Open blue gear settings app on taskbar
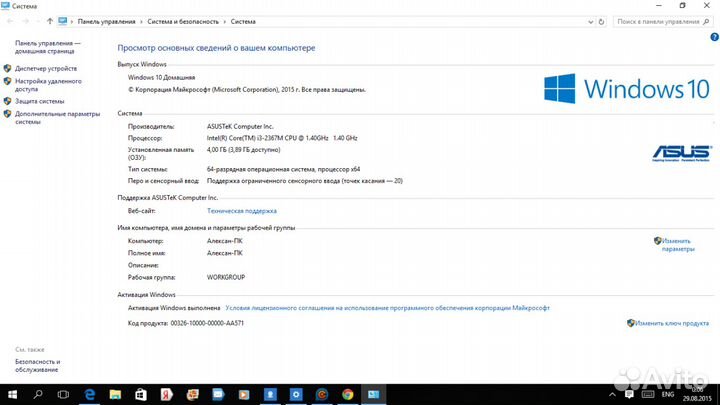 pos(296,394)
